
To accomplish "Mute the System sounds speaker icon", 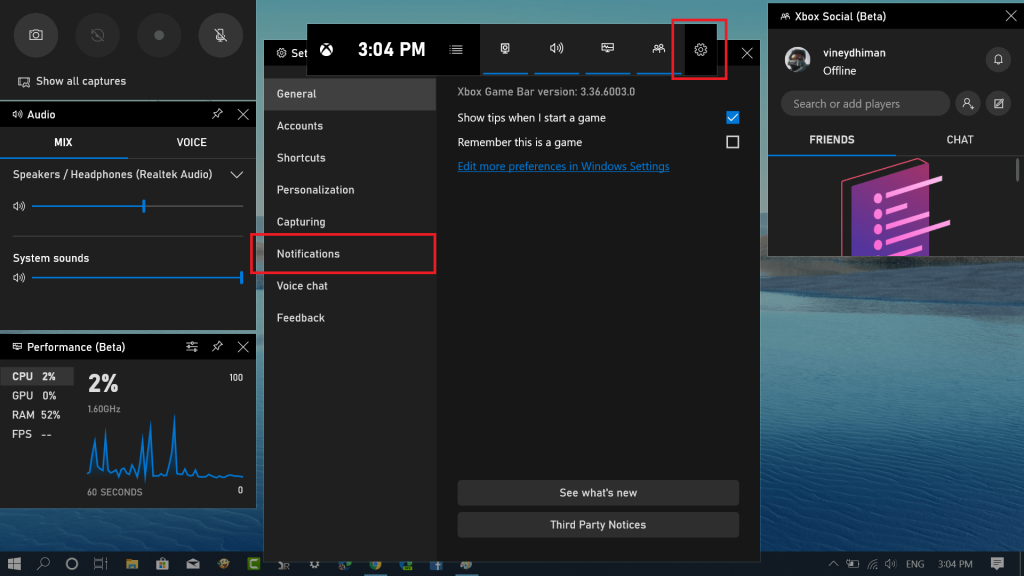I will [19, 278].
